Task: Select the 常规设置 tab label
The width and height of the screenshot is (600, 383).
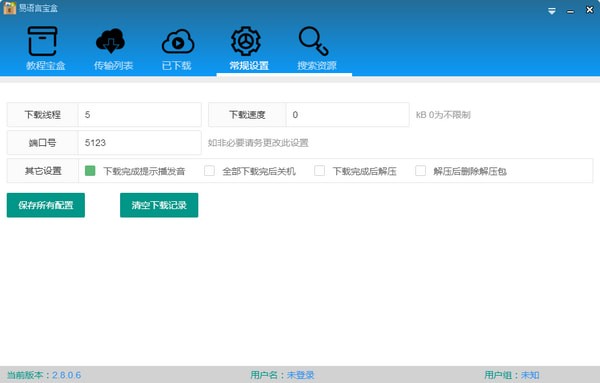Action: pos(249,65)
